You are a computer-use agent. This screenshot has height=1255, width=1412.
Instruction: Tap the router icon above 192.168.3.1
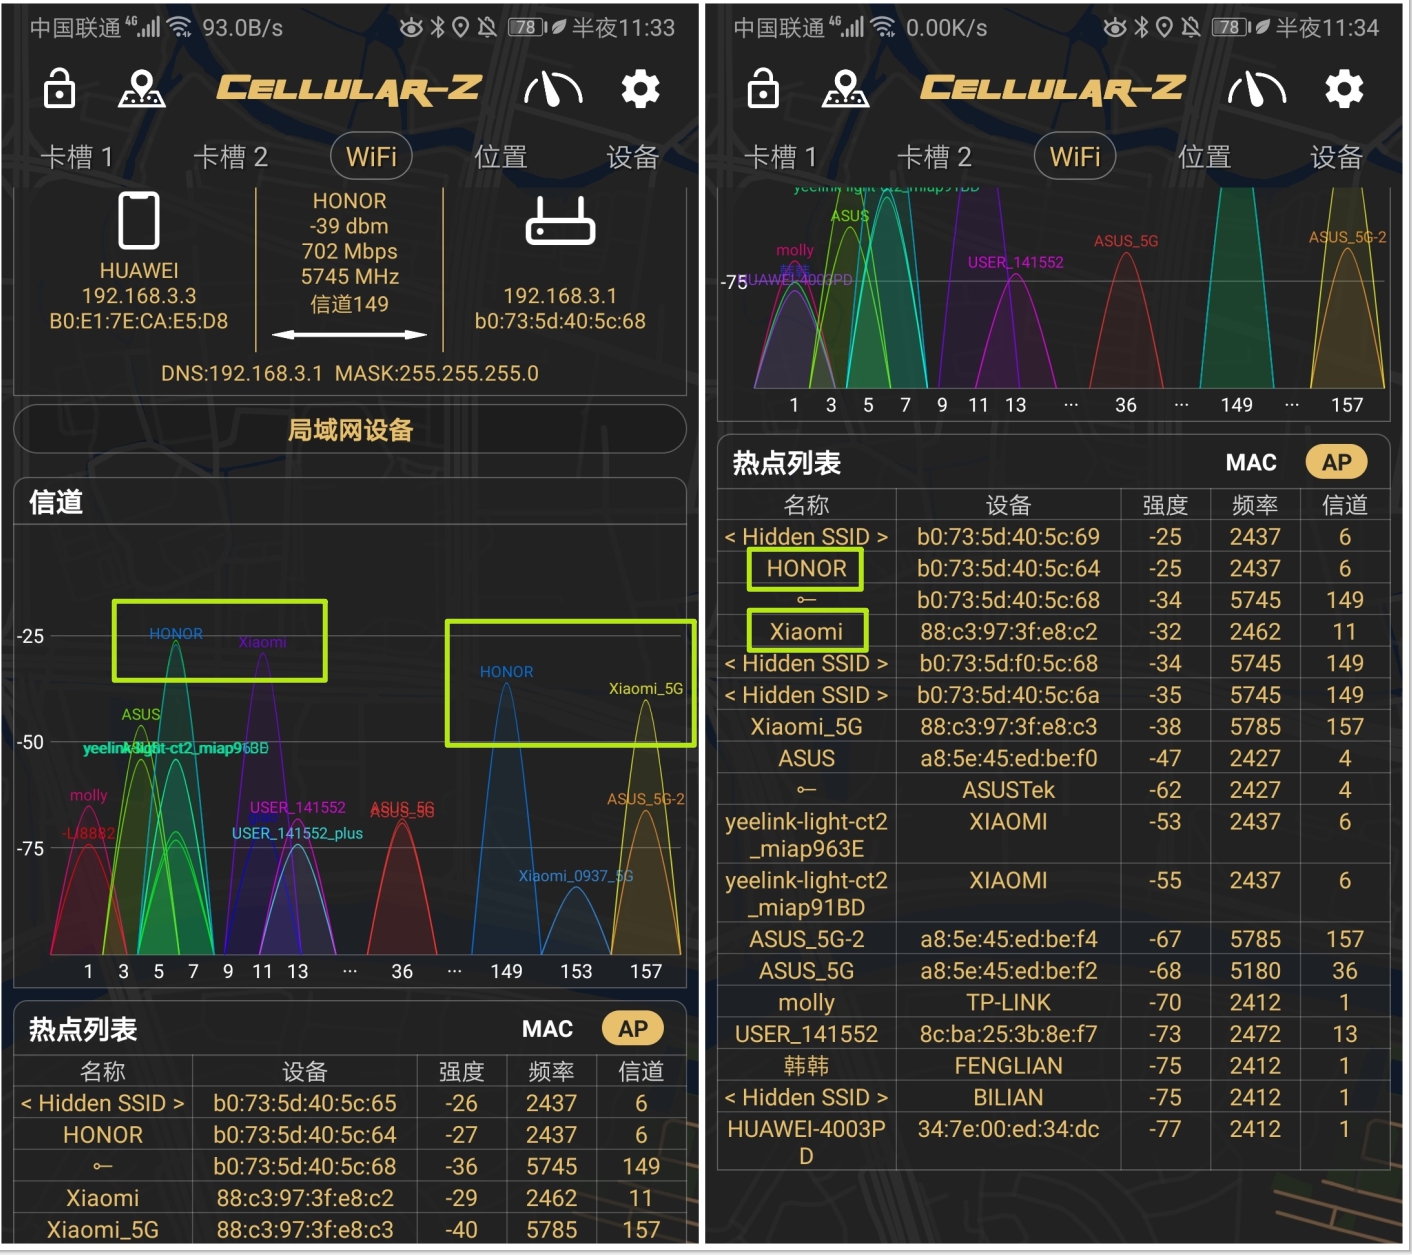tap(560, 221)
